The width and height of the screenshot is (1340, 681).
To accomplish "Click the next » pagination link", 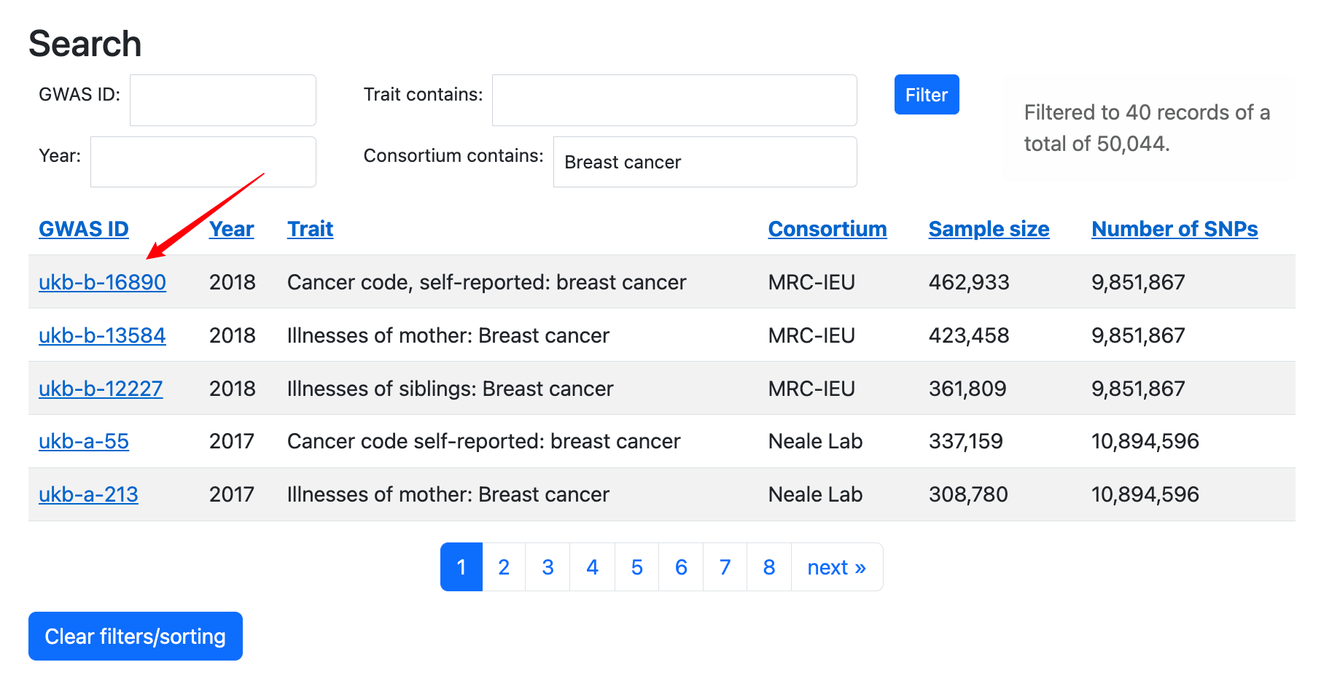I will 836,567.
